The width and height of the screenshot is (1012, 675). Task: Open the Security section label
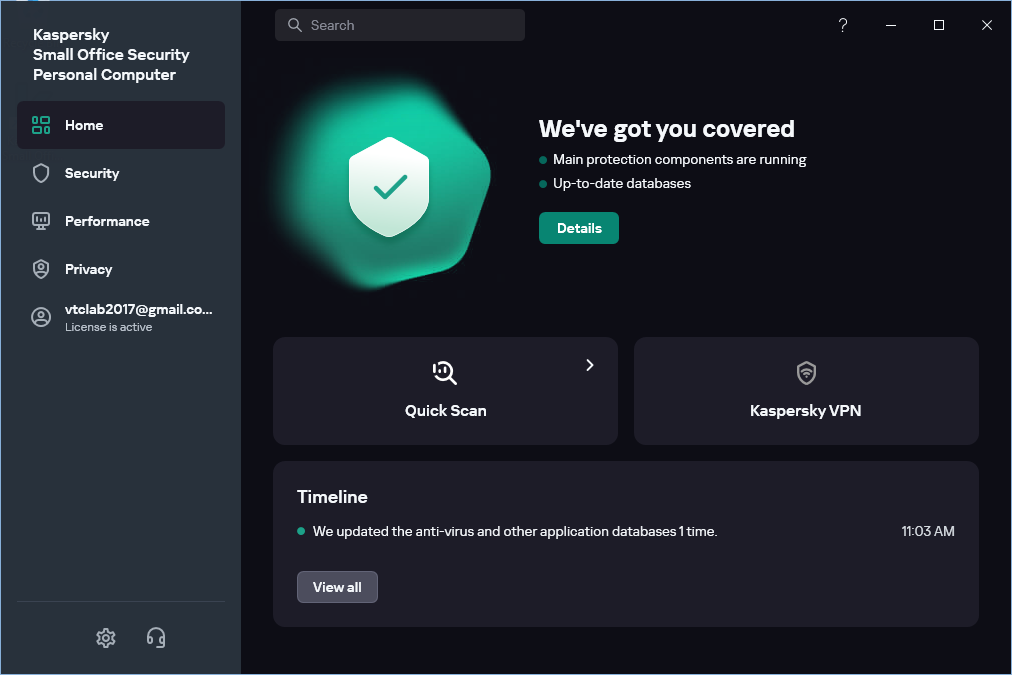click(92, 173)
